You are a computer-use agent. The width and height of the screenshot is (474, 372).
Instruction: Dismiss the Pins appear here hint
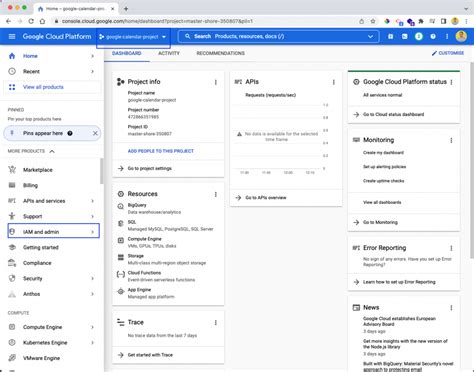point(95,133)
